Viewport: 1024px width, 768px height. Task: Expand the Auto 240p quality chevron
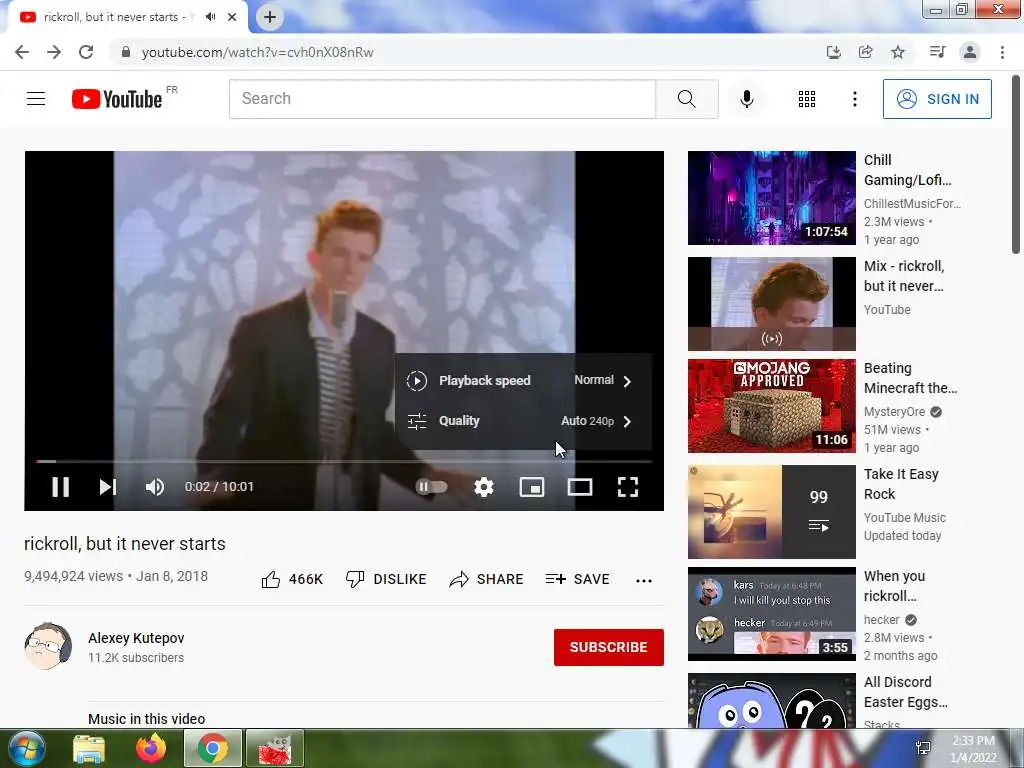tap(627, 421)
